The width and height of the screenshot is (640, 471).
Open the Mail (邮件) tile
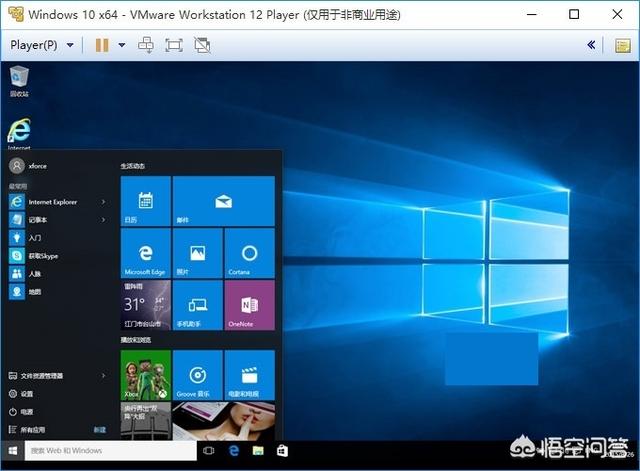coord(224,201)
